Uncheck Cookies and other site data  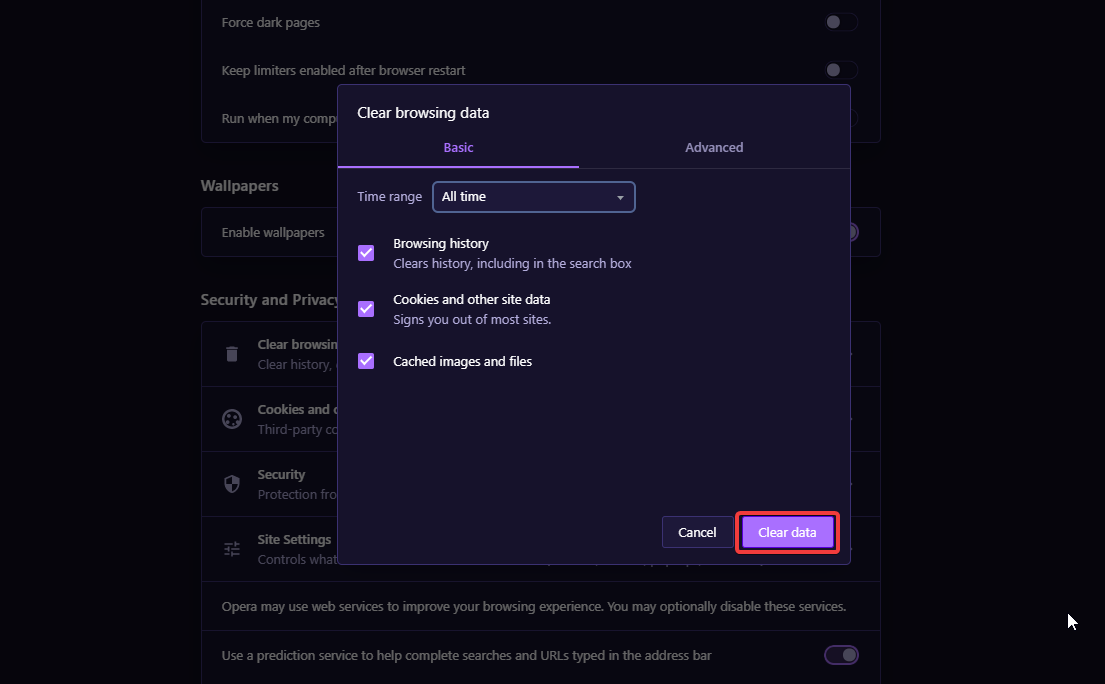point(365,309)
